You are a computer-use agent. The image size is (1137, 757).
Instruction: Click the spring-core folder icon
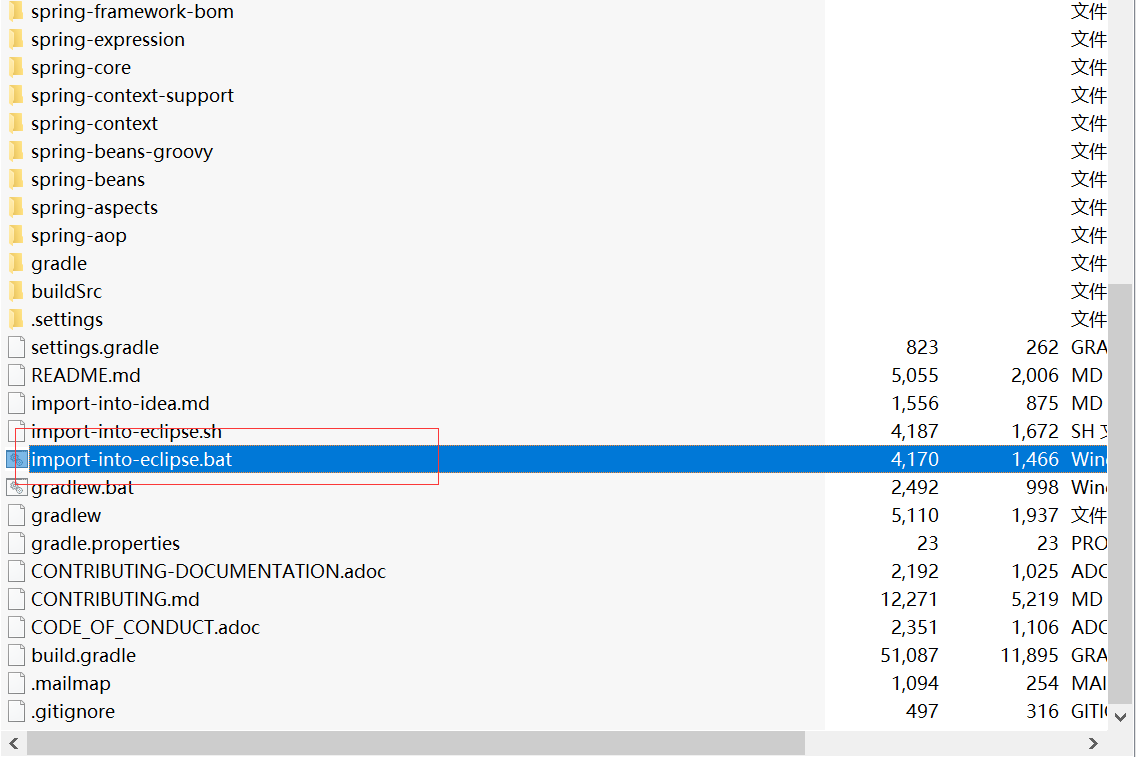(16, 67)
